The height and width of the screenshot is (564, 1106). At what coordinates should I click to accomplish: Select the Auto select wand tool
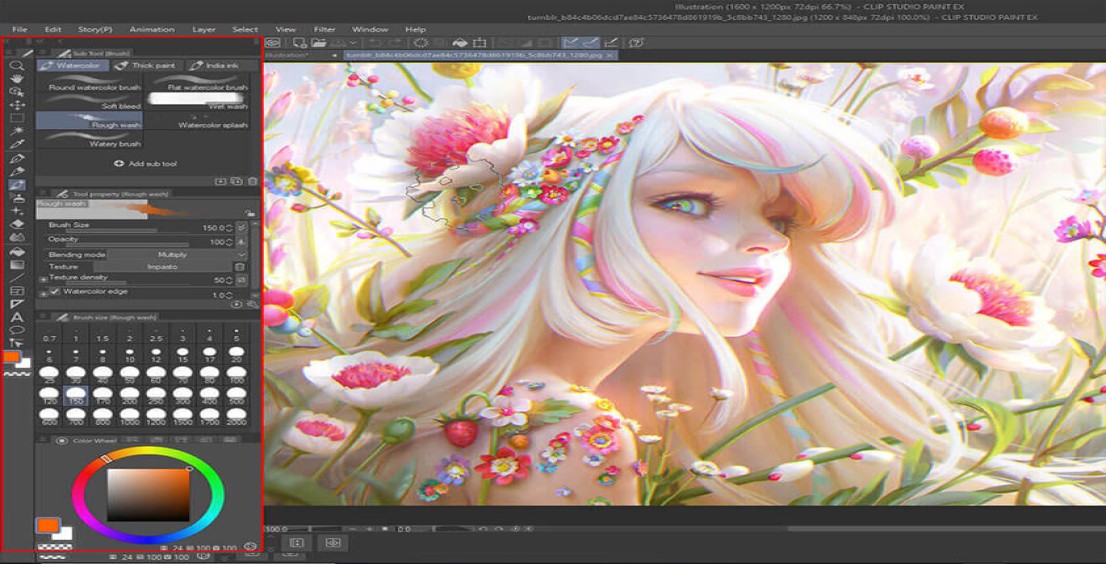[x=17, y=132]
